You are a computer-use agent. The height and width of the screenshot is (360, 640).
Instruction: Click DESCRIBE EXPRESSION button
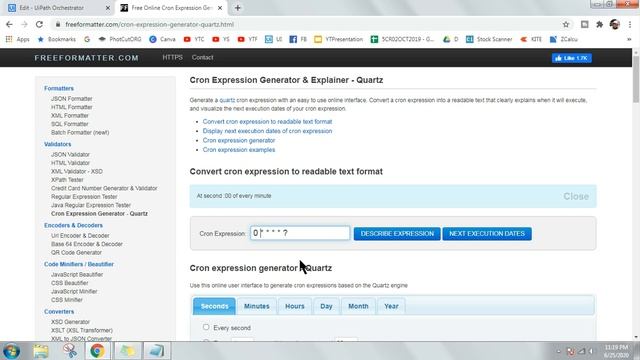(x=397, y=233)
